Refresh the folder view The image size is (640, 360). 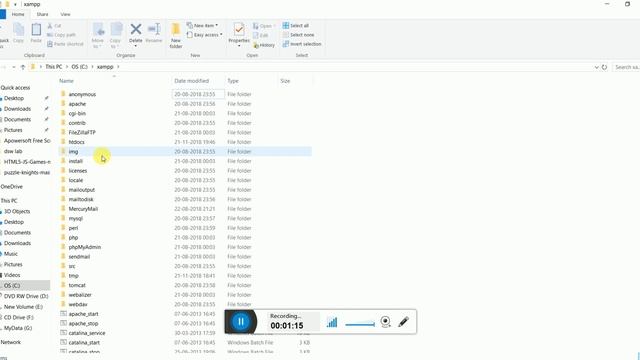pyautogui.click(x=604, y=67)
